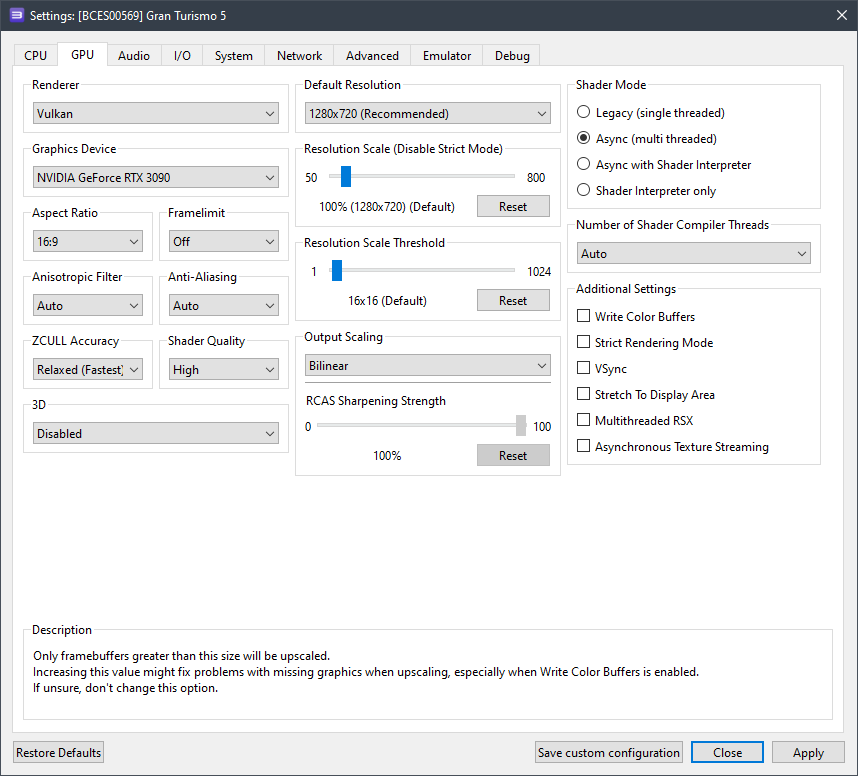This screenshot has height=776, width=858.
Task: Choose Async with Shader Interpreter mode
Action: (584, 165)
